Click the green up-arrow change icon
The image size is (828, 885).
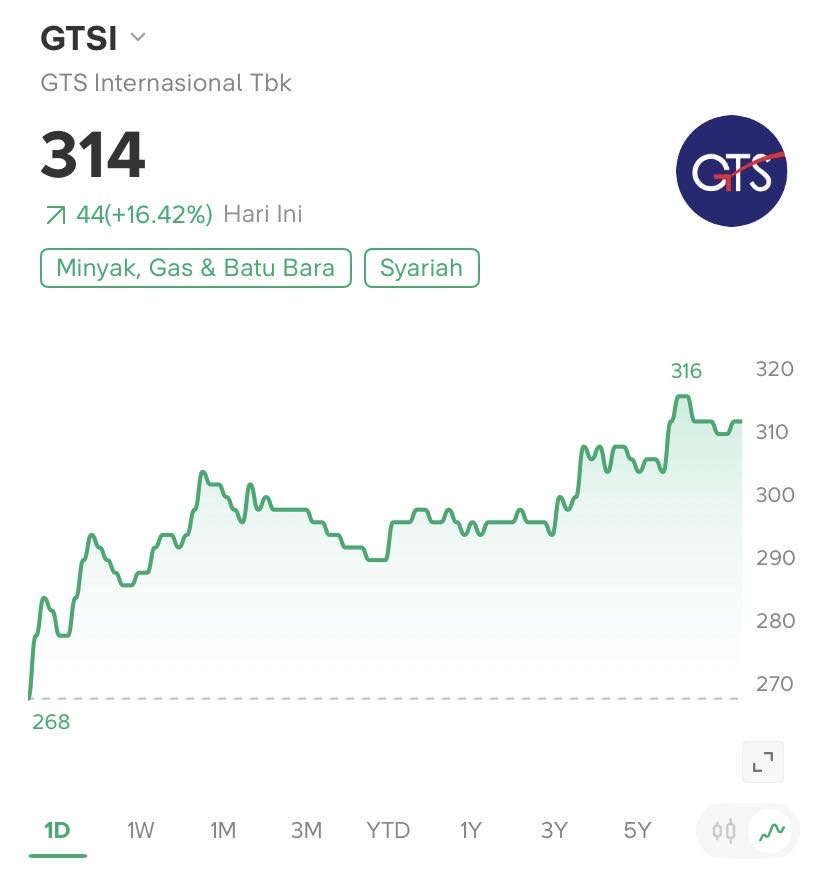55,215
